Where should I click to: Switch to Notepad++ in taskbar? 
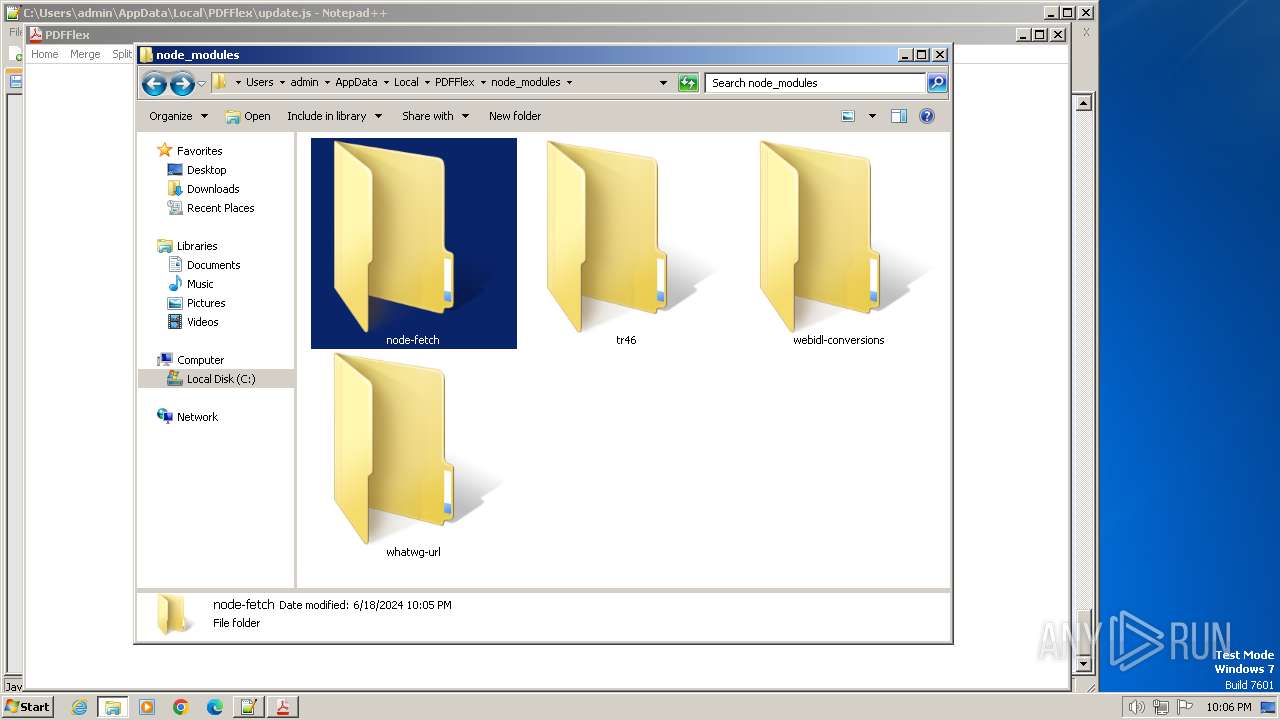tap(249, 707)
